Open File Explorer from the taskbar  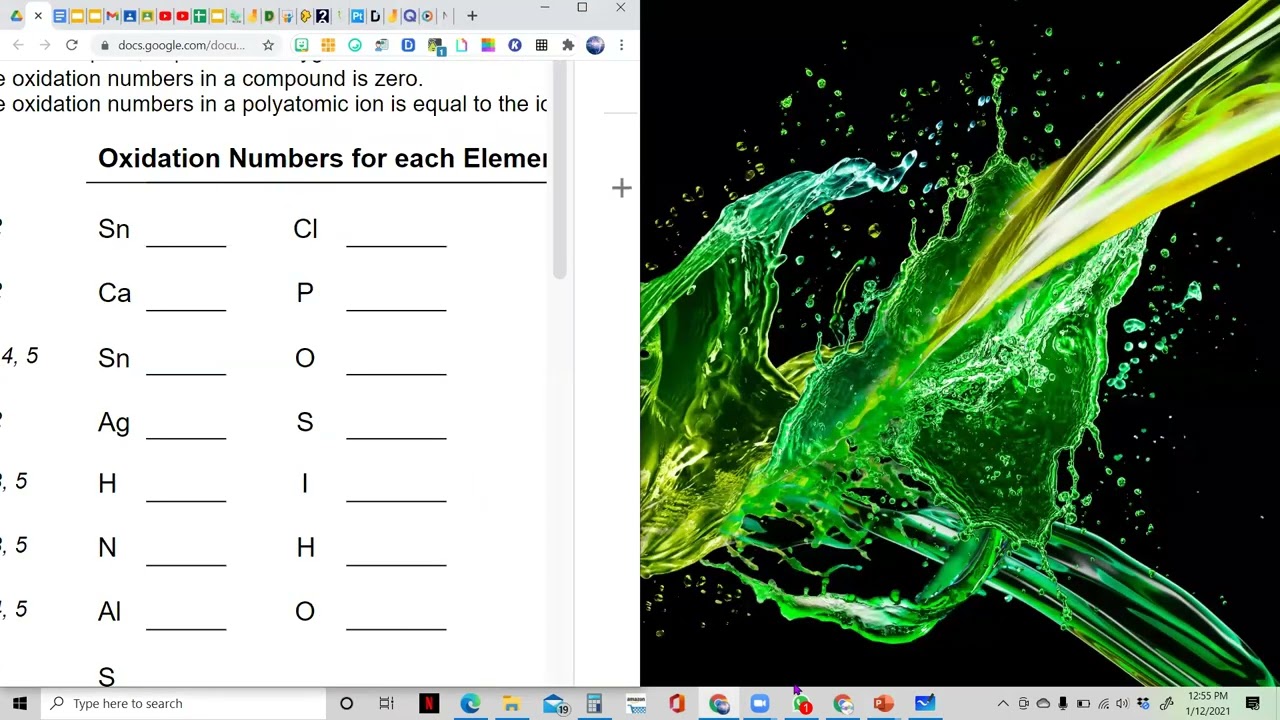(x=511, y=703)
